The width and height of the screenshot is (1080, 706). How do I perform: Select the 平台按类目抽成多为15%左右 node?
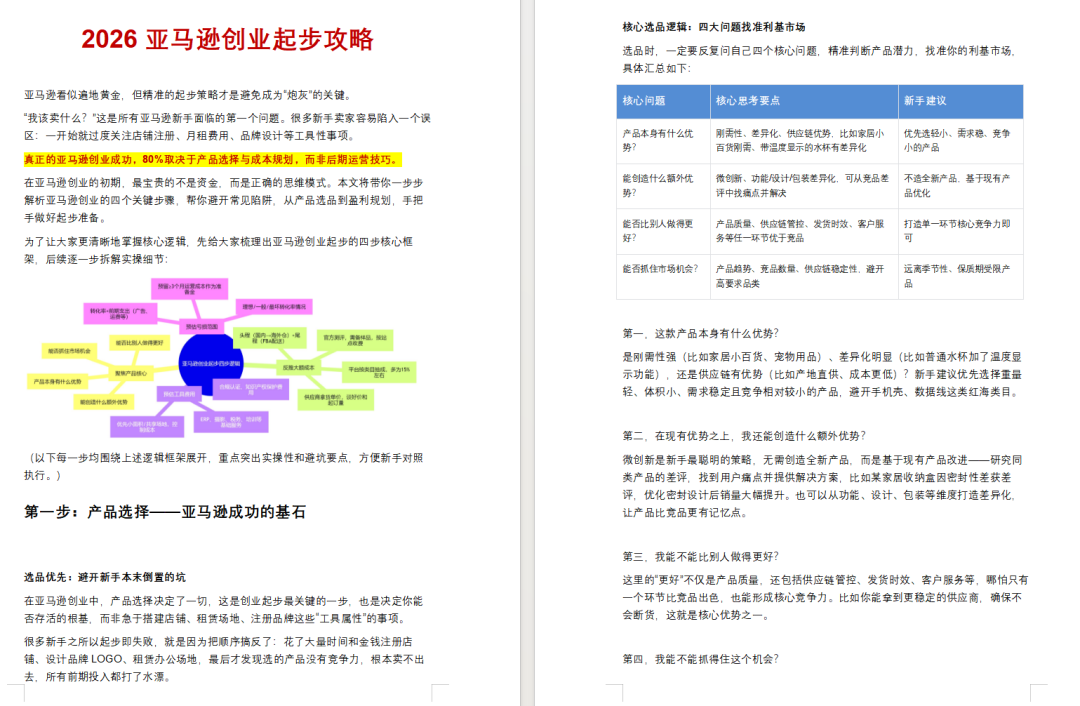[380, 370]
